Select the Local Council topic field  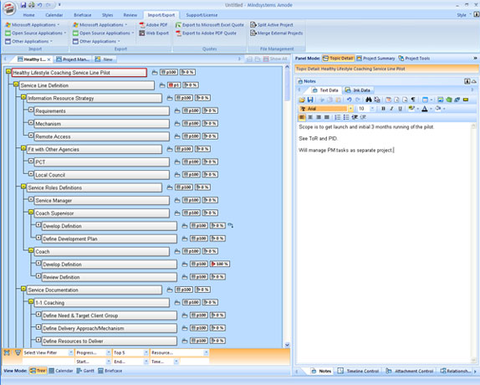coord(102,175)
